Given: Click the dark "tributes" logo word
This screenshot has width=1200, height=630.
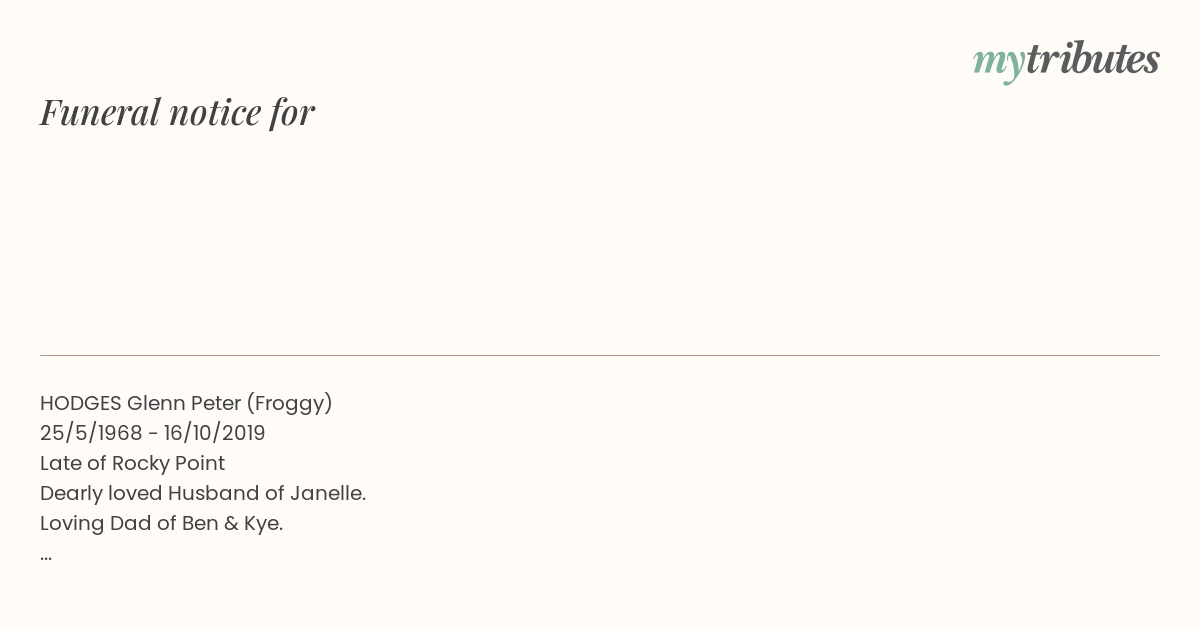Looking at the screenshot, I should (1093, 59).
